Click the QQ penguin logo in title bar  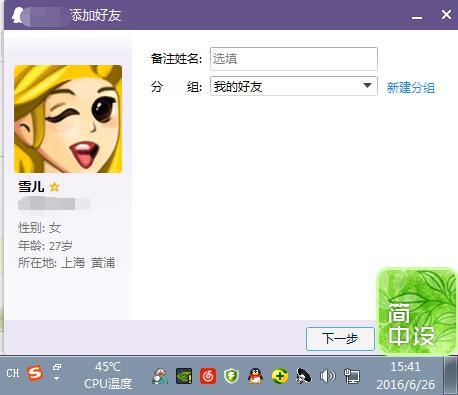(x=17, y=15)
